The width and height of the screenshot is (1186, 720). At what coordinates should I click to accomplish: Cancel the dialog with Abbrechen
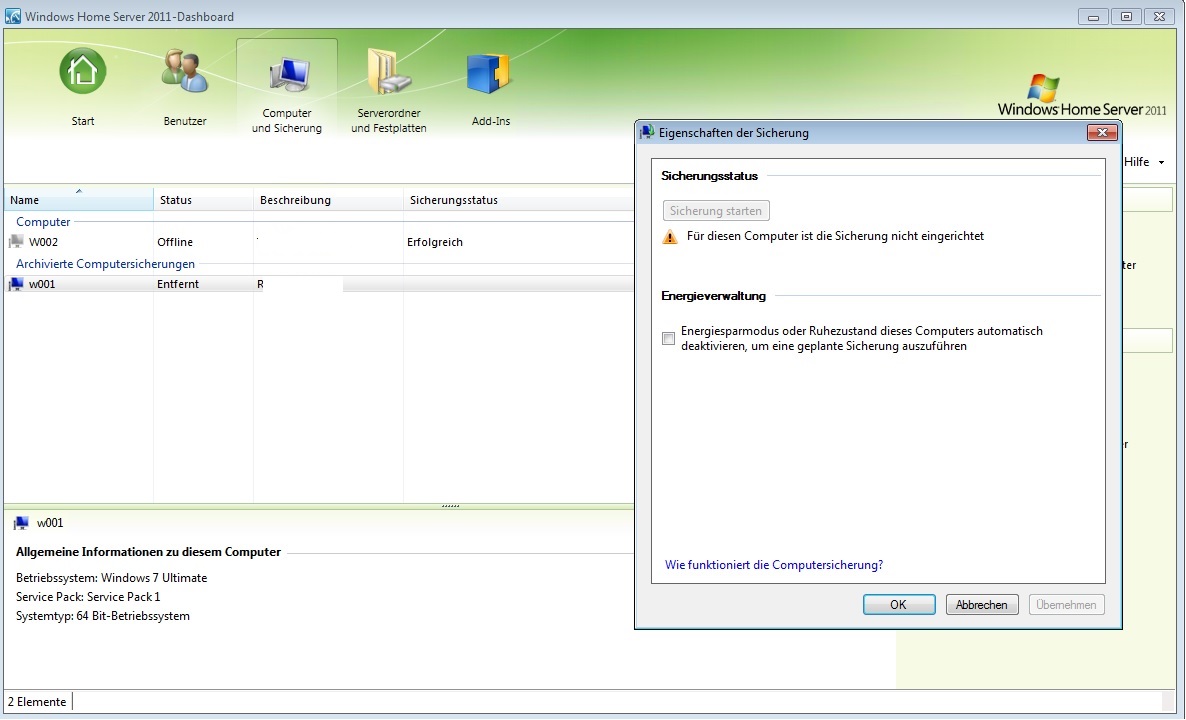click(x=982, y=604)
